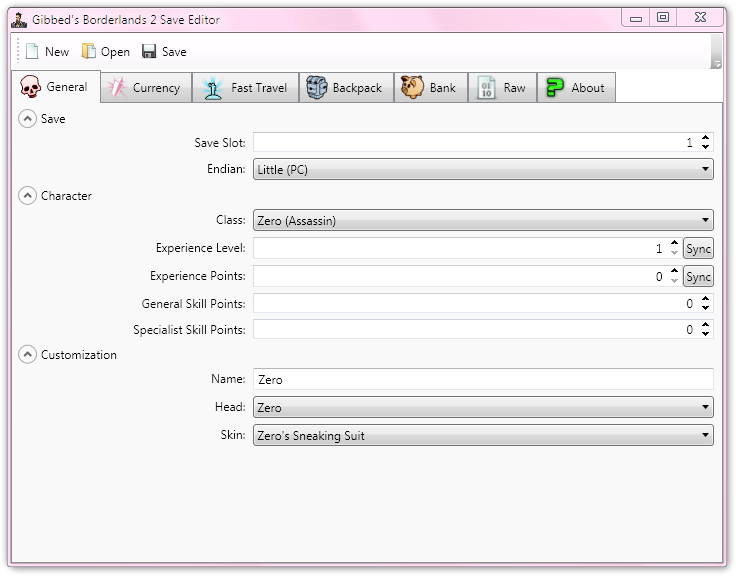736x576 pixels.
Task: Collapse the Character section
Action: (27, 195)
